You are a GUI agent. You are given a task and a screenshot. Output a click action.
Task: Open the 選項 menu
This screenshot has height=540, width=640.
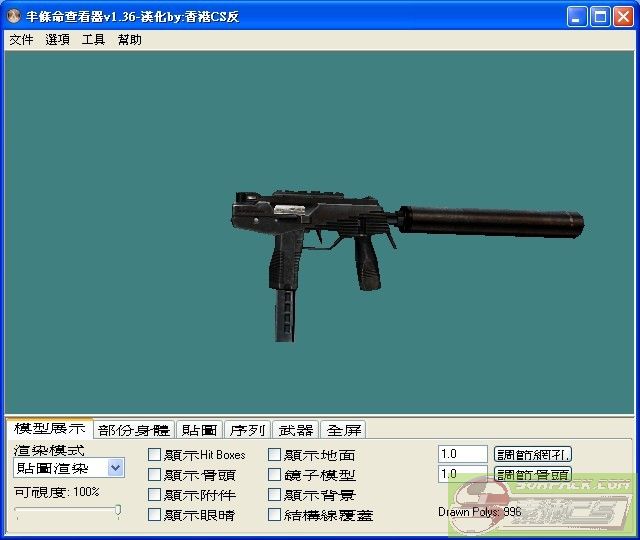pos(57,40)
